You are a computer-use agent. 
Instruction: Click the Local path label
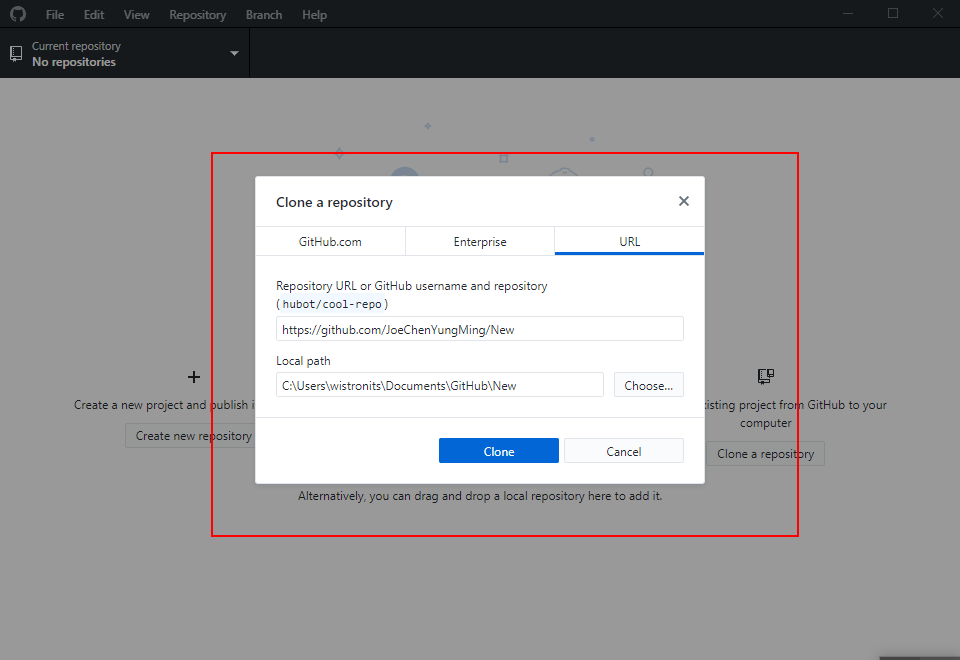pos(303,361)
